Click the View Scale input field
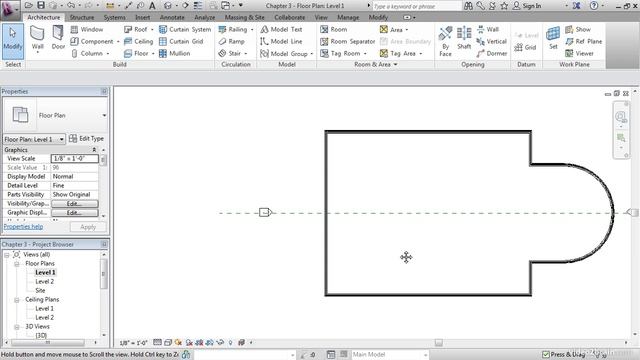The width and height of the screenshot is (640, 360). coord(75,158)
